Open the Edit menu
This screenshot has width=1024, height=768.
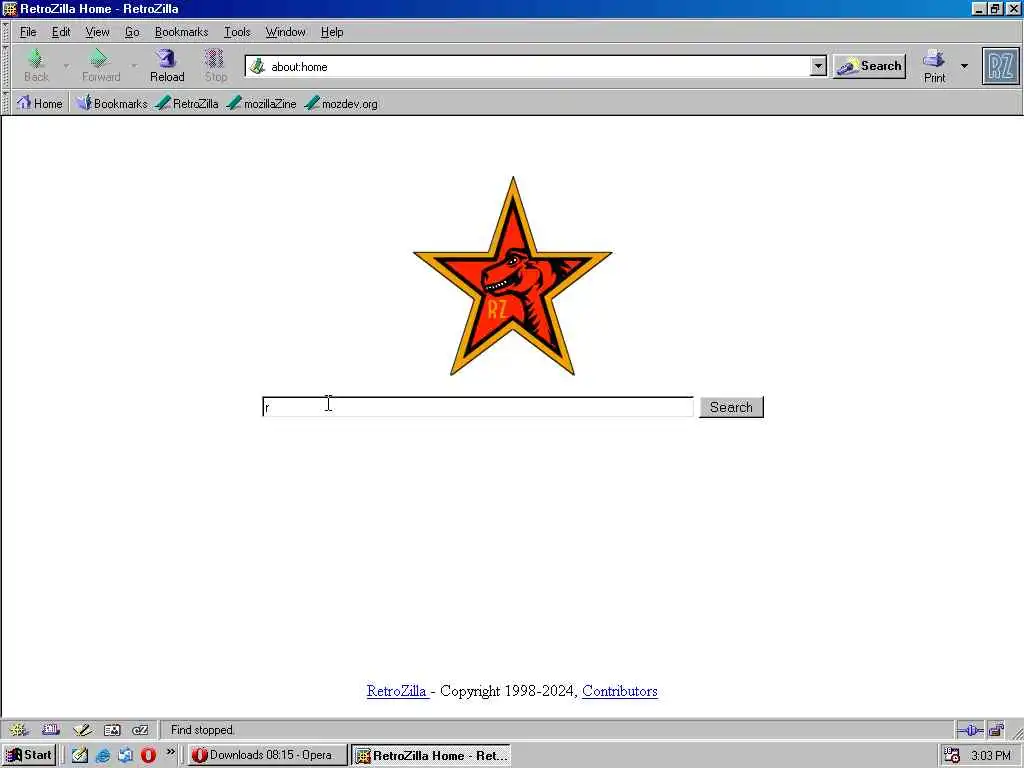61,32
